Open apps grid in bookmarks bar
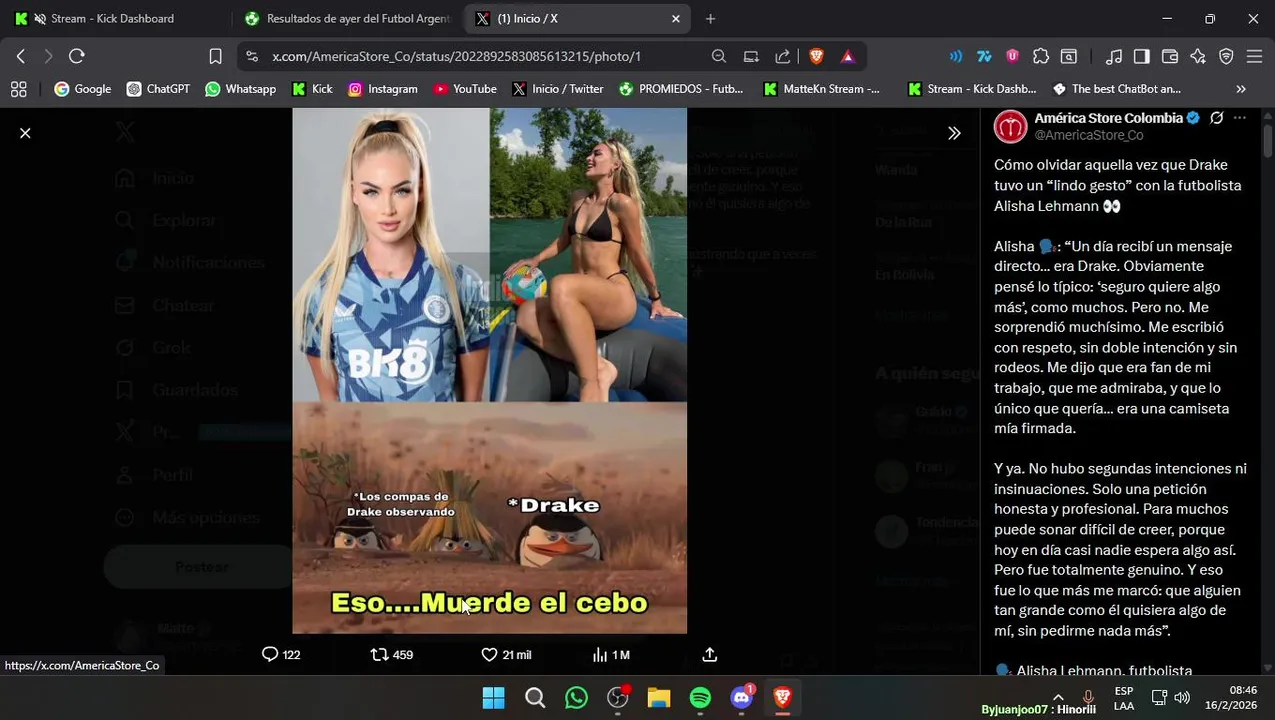Image resolution: width=1275 pixels, height=720 pixels. [18, 89]
